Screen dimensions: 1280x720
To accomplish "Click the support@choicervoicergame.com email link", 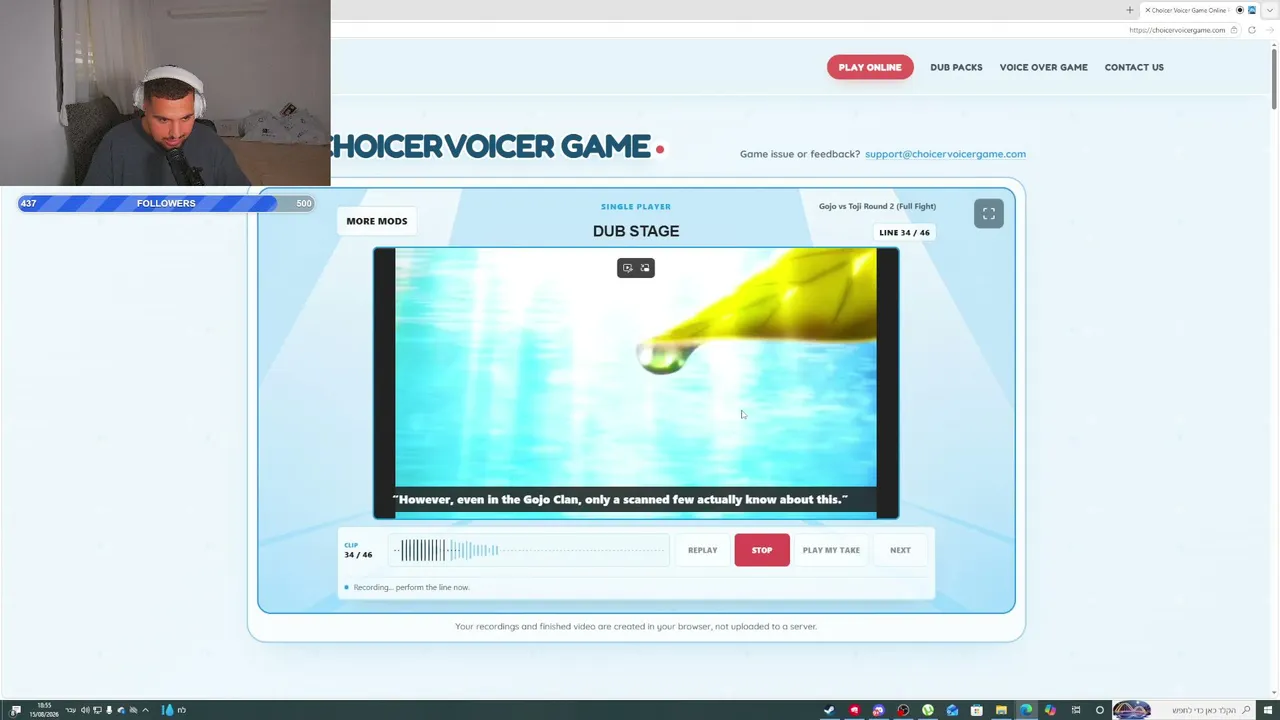I will click(x=945, y=154).
